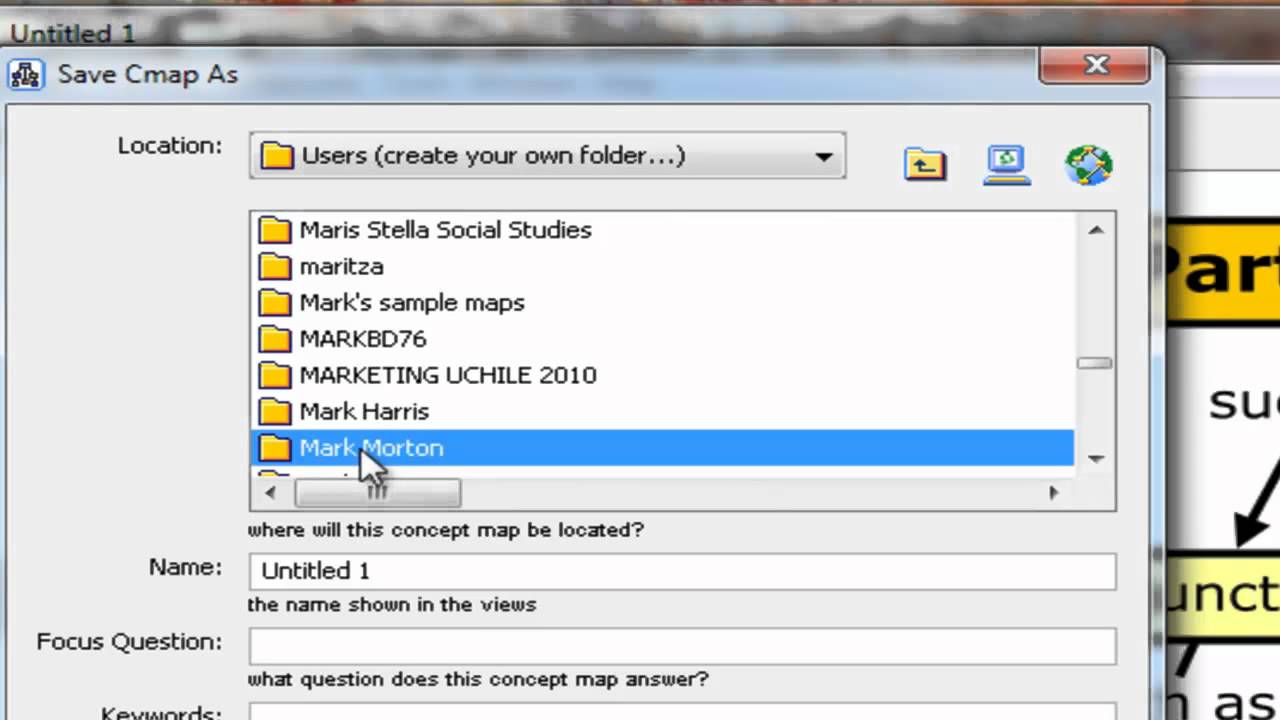1280x720 pixels.
Task: Go up one folder level icon
Action: coord(925,163)
